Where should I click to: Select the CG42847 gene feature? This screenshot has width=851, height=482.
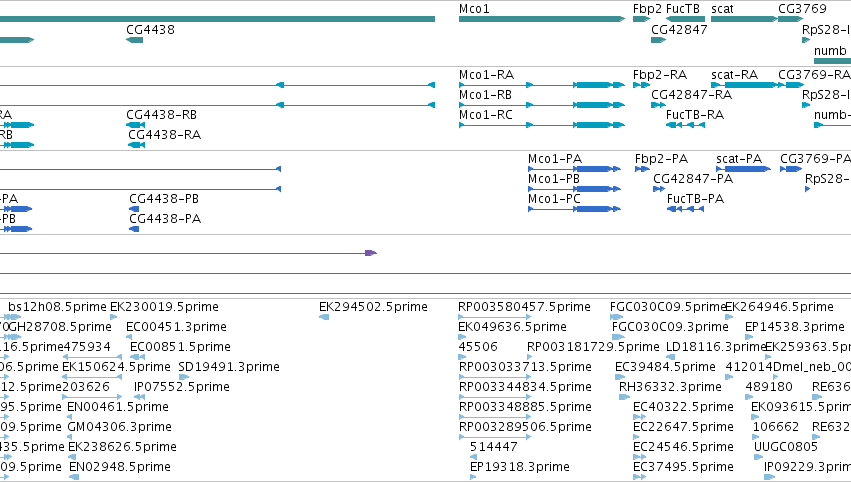[658, 40]
